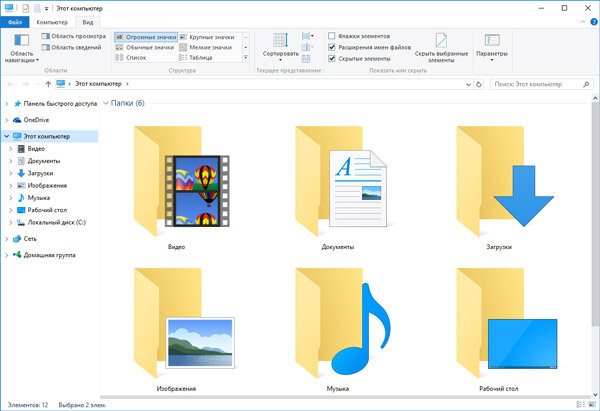The width and height of the screenshot is (600, 411).
Task: Select Details (Таблица) layout
Action: (x=196, y=57)
